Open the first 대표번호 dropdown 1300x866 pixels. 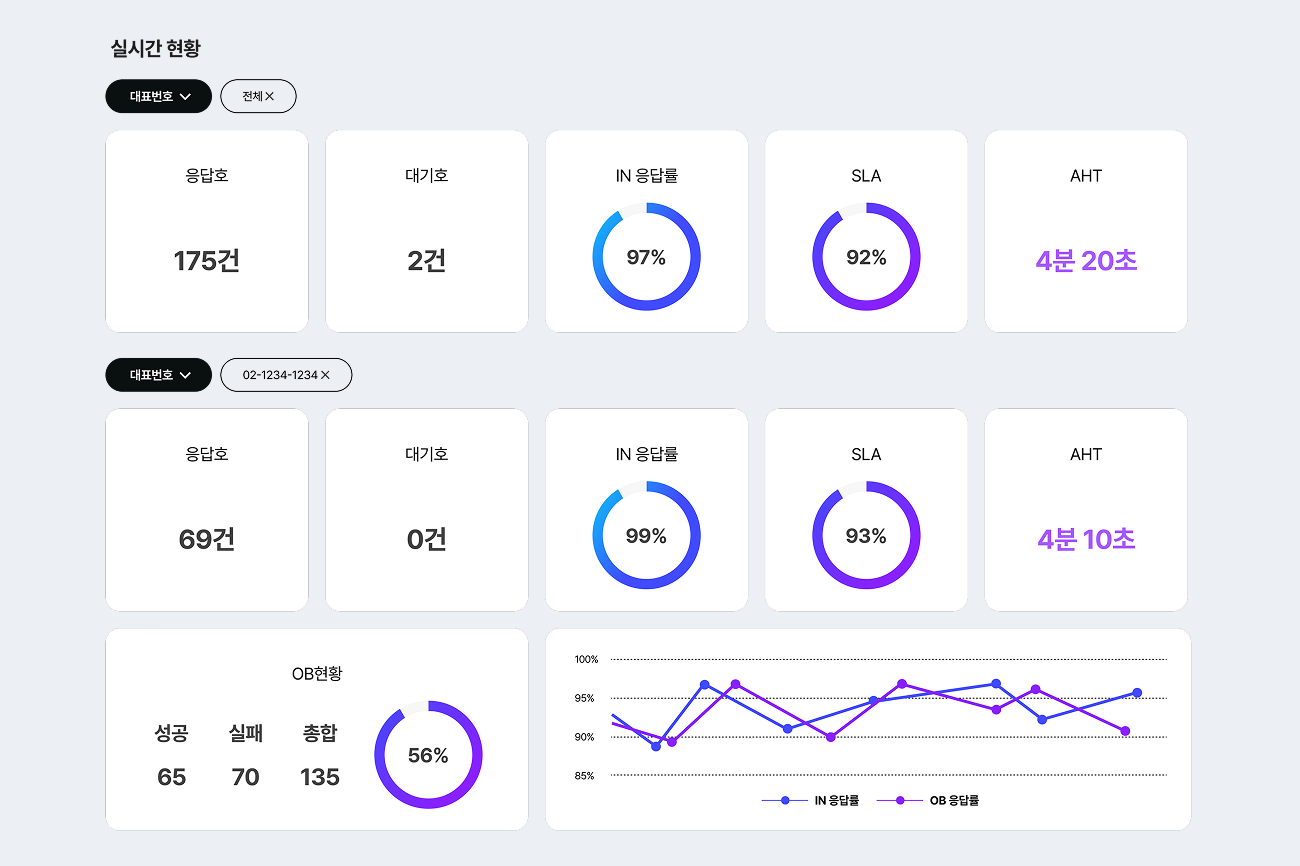tap(158, 96)
